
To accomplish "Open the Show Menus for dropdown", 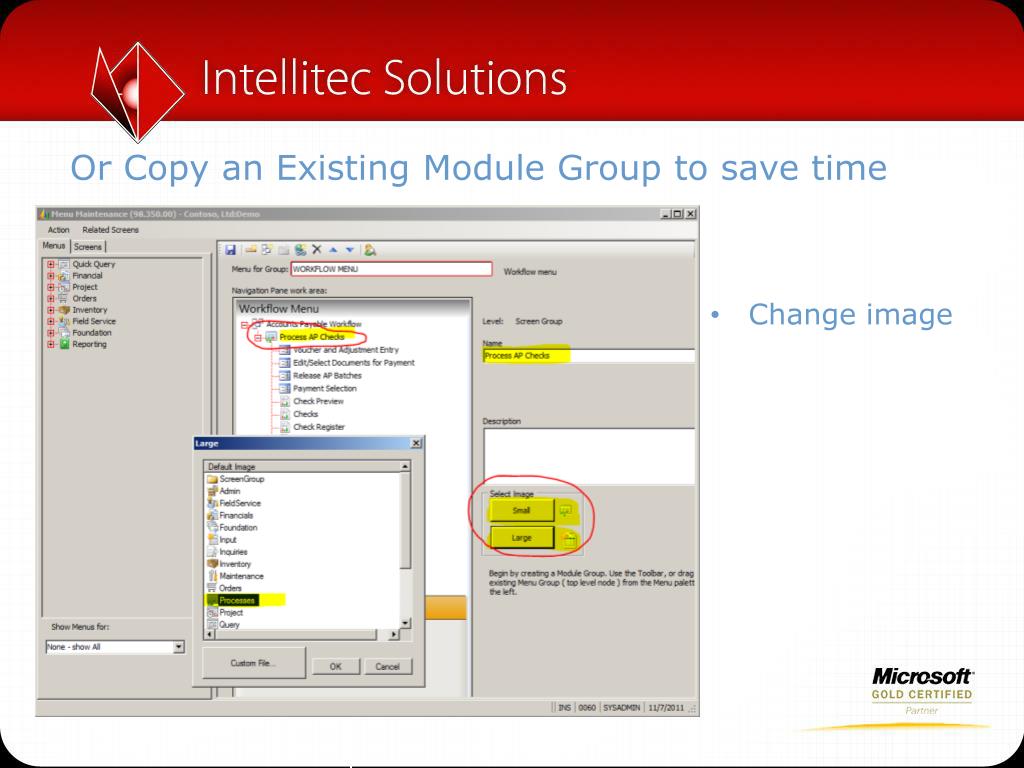I will (179, 647).
